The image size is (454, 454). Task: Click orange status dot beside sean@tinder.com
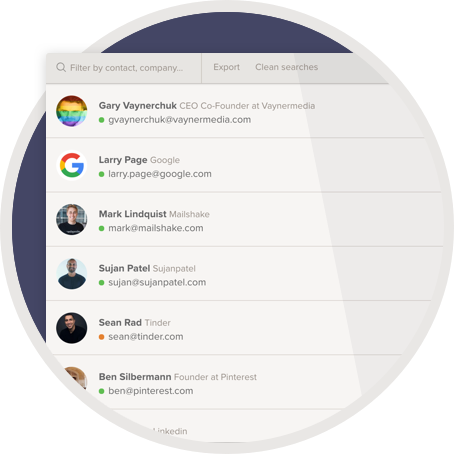102,337
